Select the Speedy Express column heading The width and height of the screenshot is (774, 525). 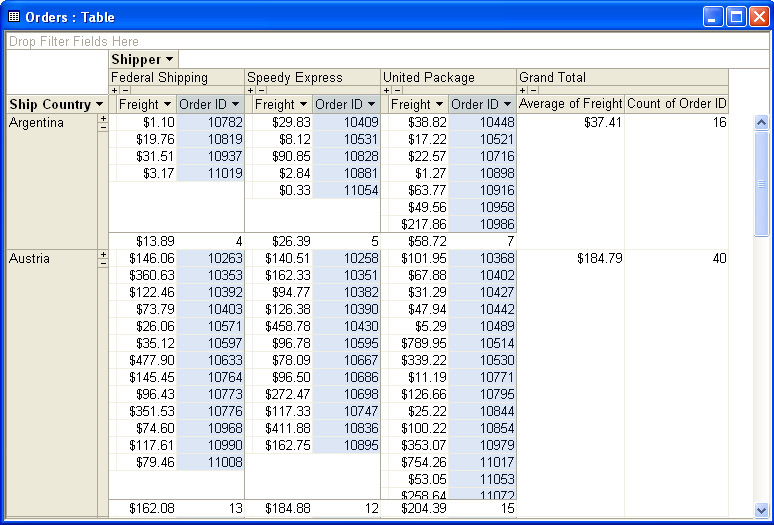point(295,77)
